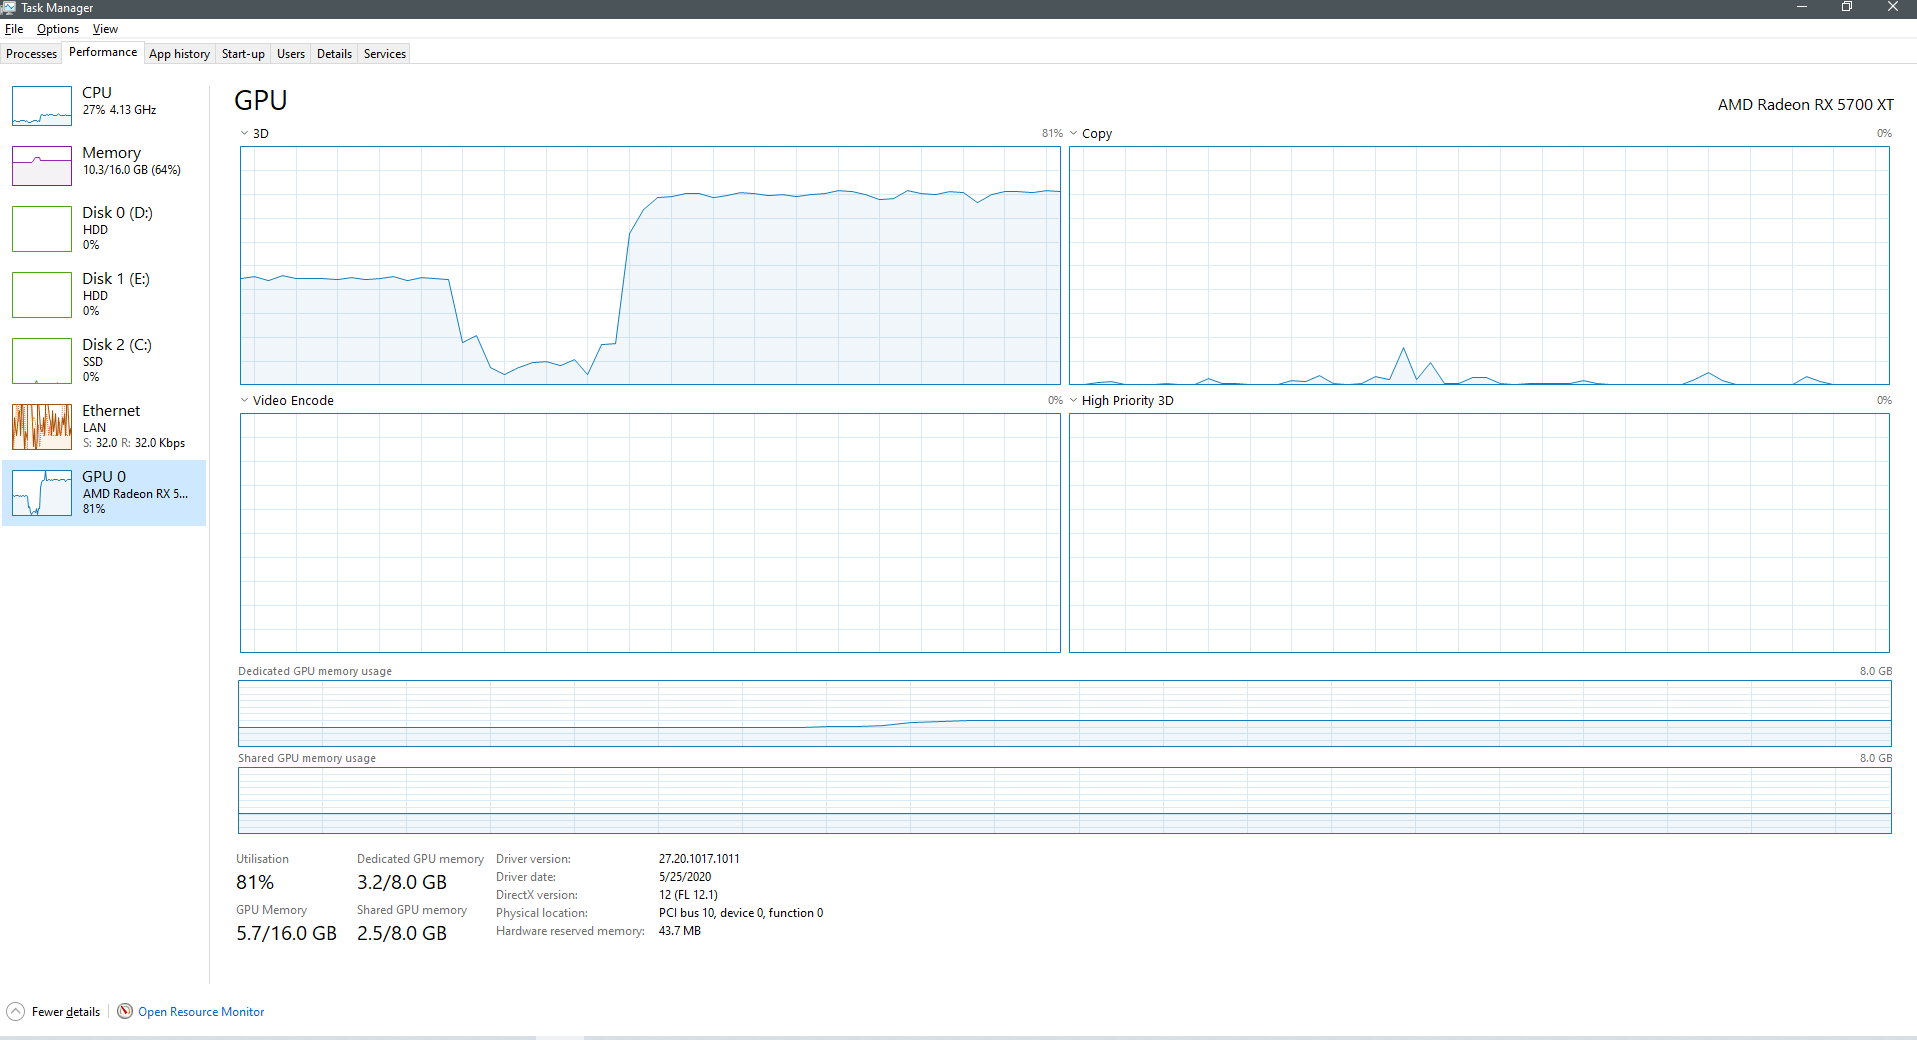
Task: Select the Performance tab
Action: pos(103,52)
